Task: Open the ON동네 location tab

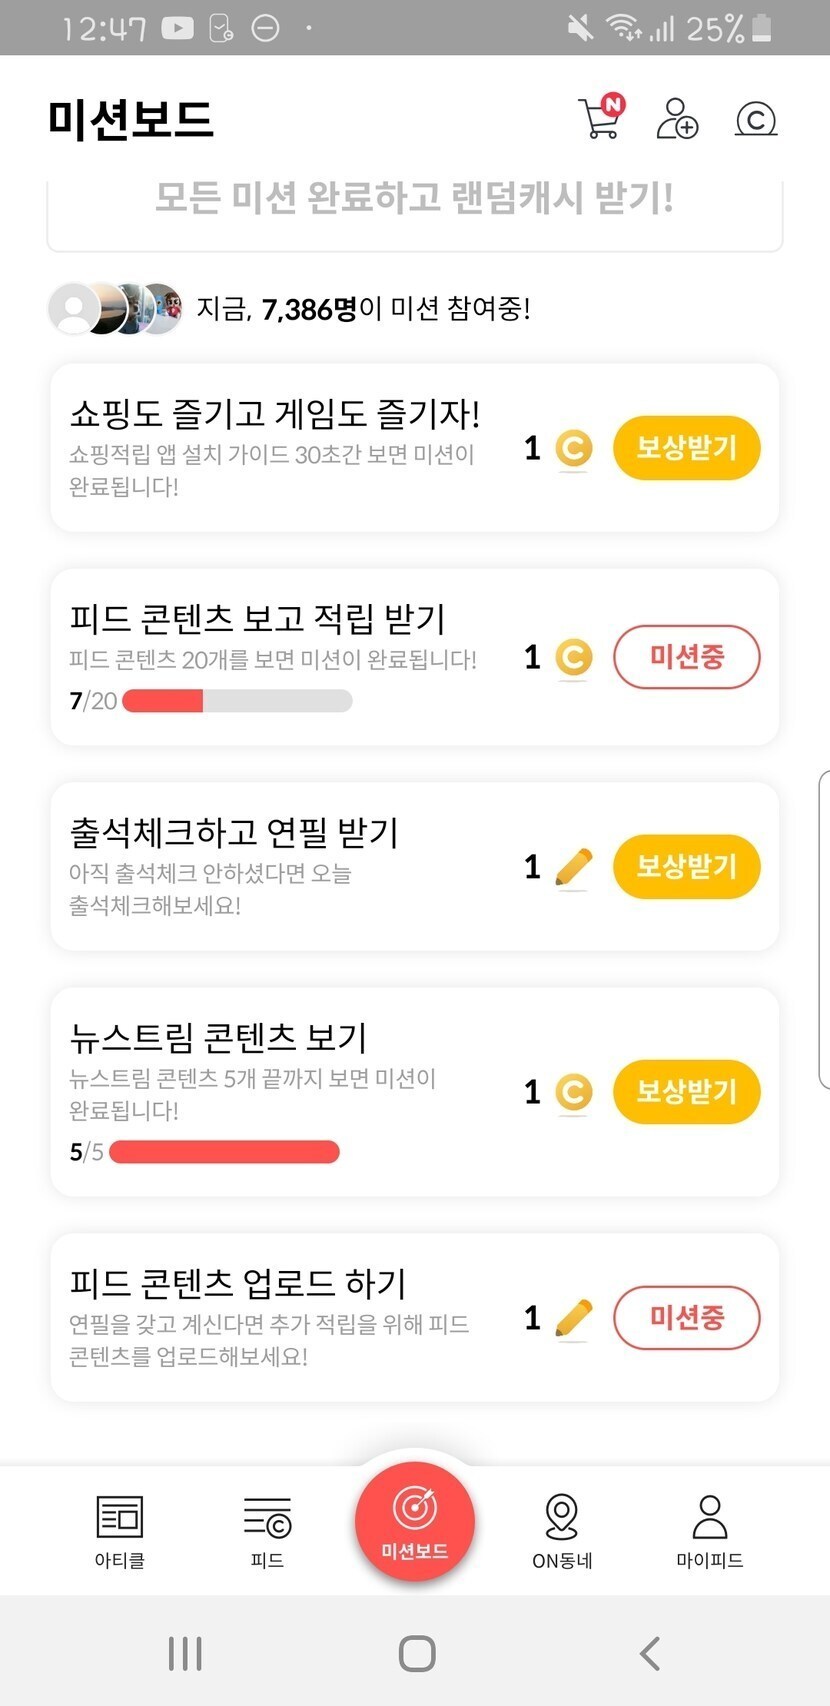Action: pyautogui.click(x=562, y=1530)
